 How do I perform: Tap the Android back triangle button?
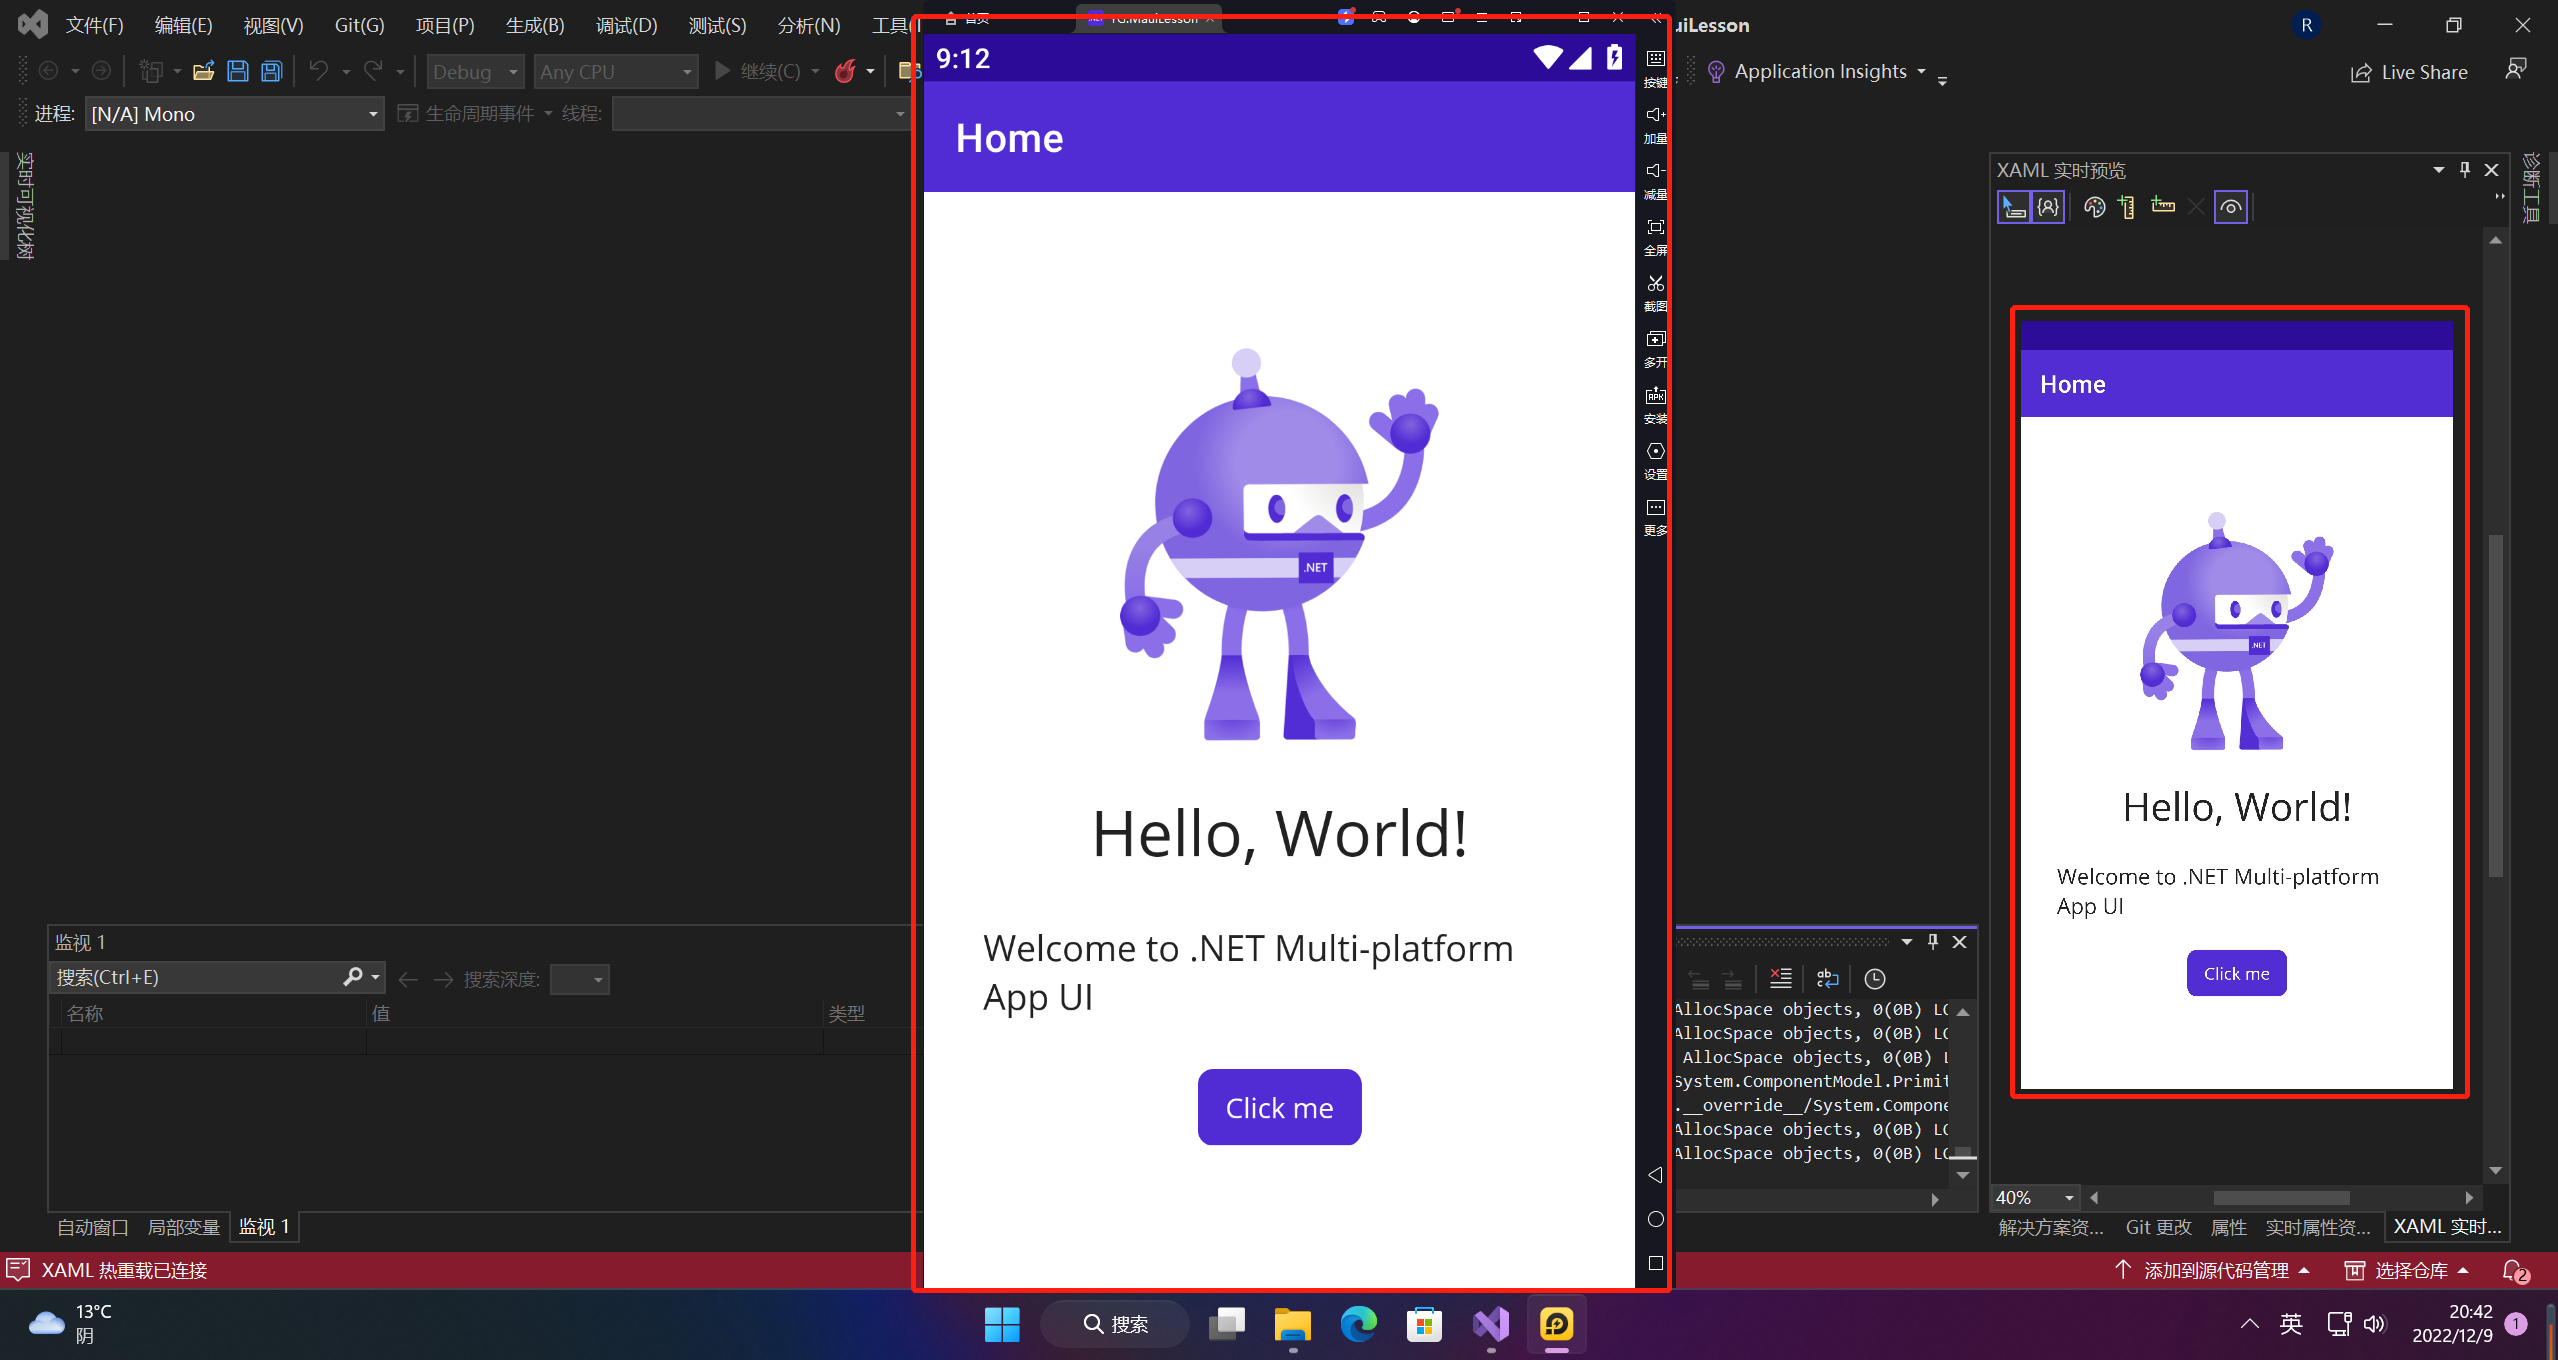pyautogui.click(x=1655, y=1175)
